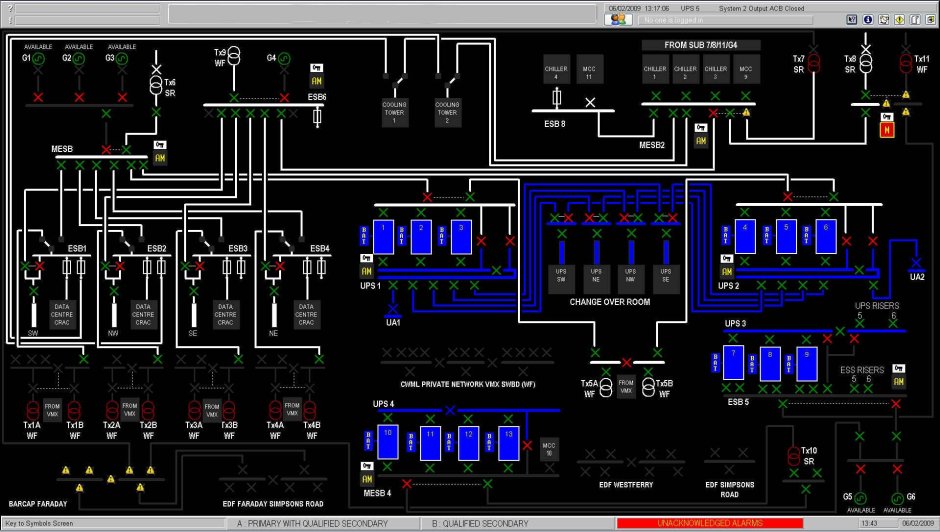Open the UPS SW changeover block
Screen dimensions: 940x532
[x=561, y=279]
